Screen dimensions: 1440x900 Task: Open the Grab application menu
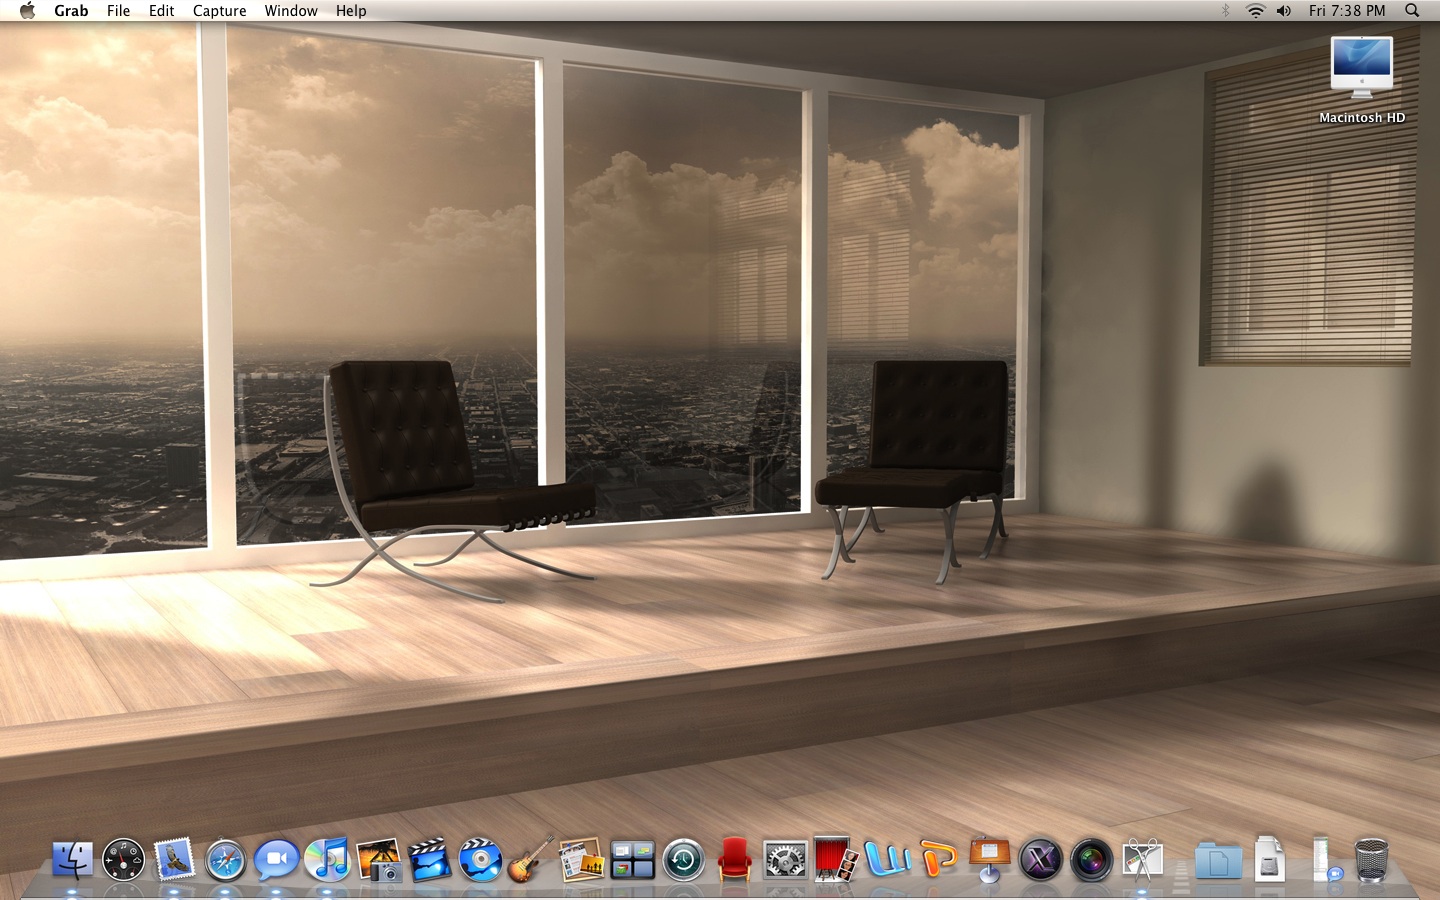[71, 10]
